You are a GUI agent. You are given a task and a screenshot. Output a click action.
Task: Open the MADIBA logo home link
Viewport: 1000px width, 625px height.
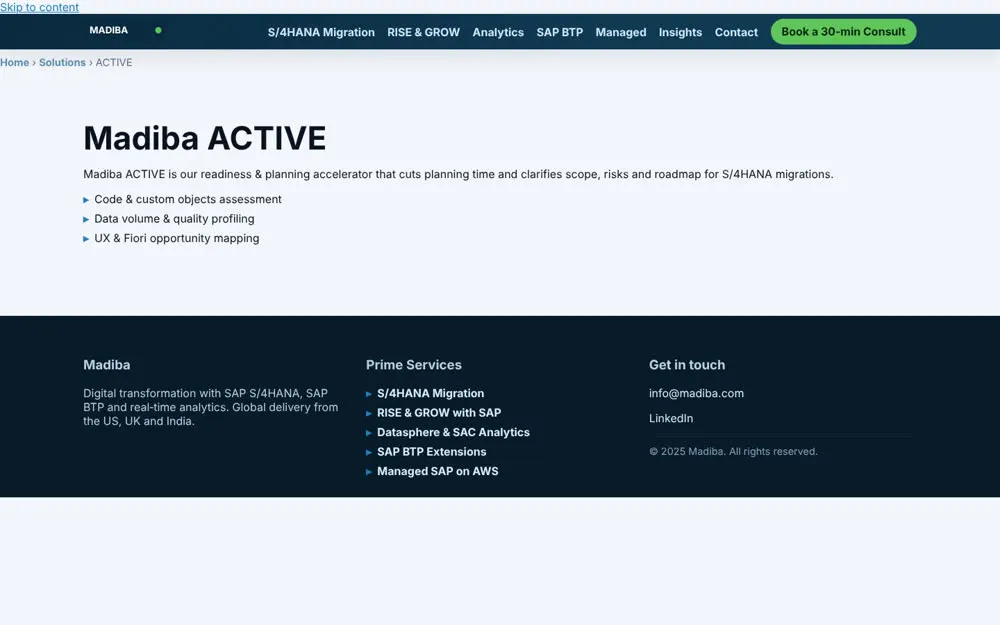(108, 30)
